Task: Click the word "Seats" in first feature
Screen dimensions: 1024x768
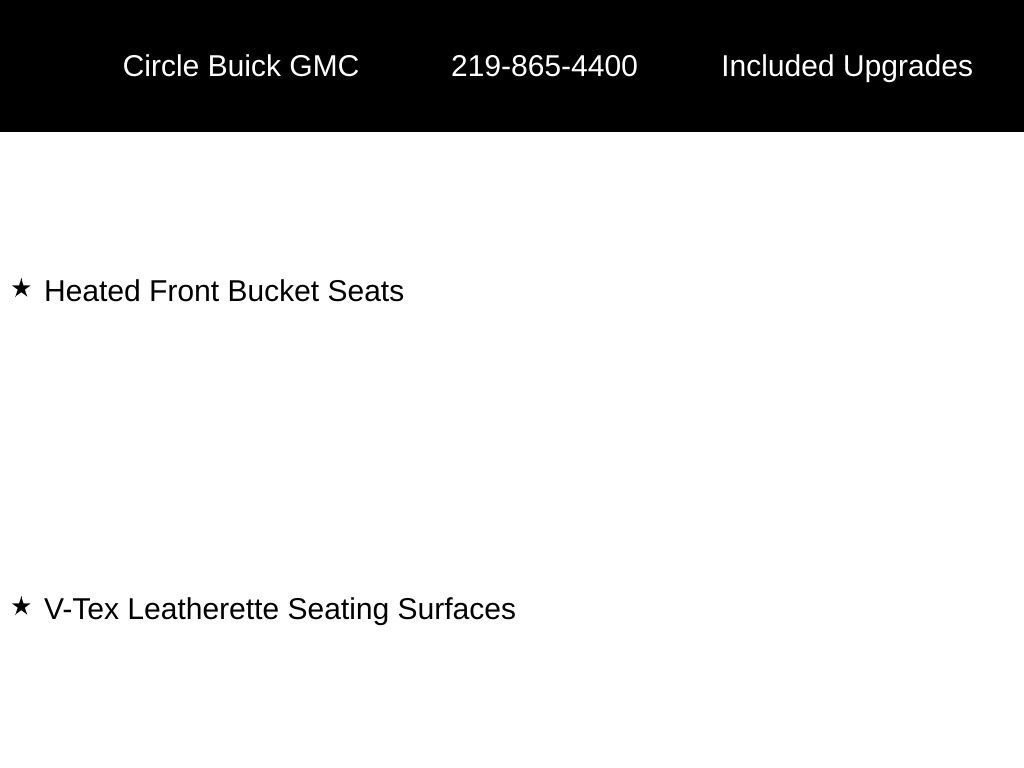Action: point(366,291)
